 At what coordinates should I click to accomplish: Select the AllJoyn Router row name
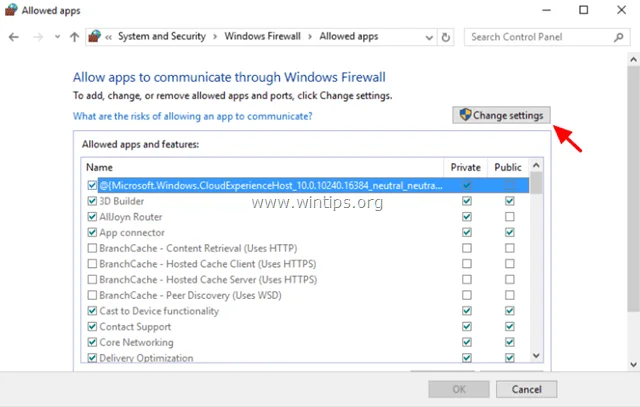click(131, 217)
